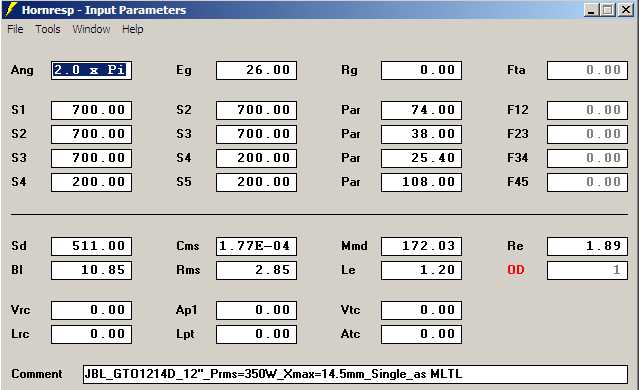Open the Tools menu

coord(48,29)
